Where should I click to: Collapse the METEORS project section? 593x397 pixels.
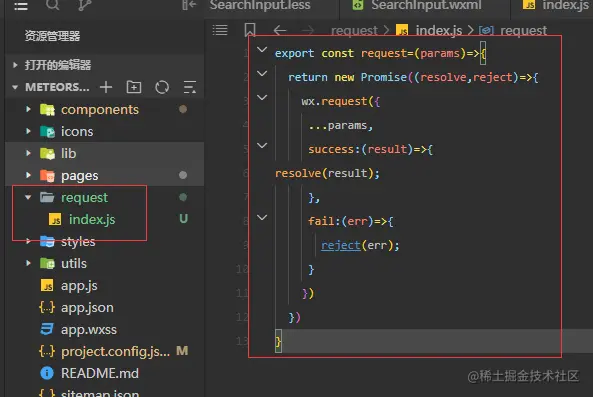tap(15, 87)
